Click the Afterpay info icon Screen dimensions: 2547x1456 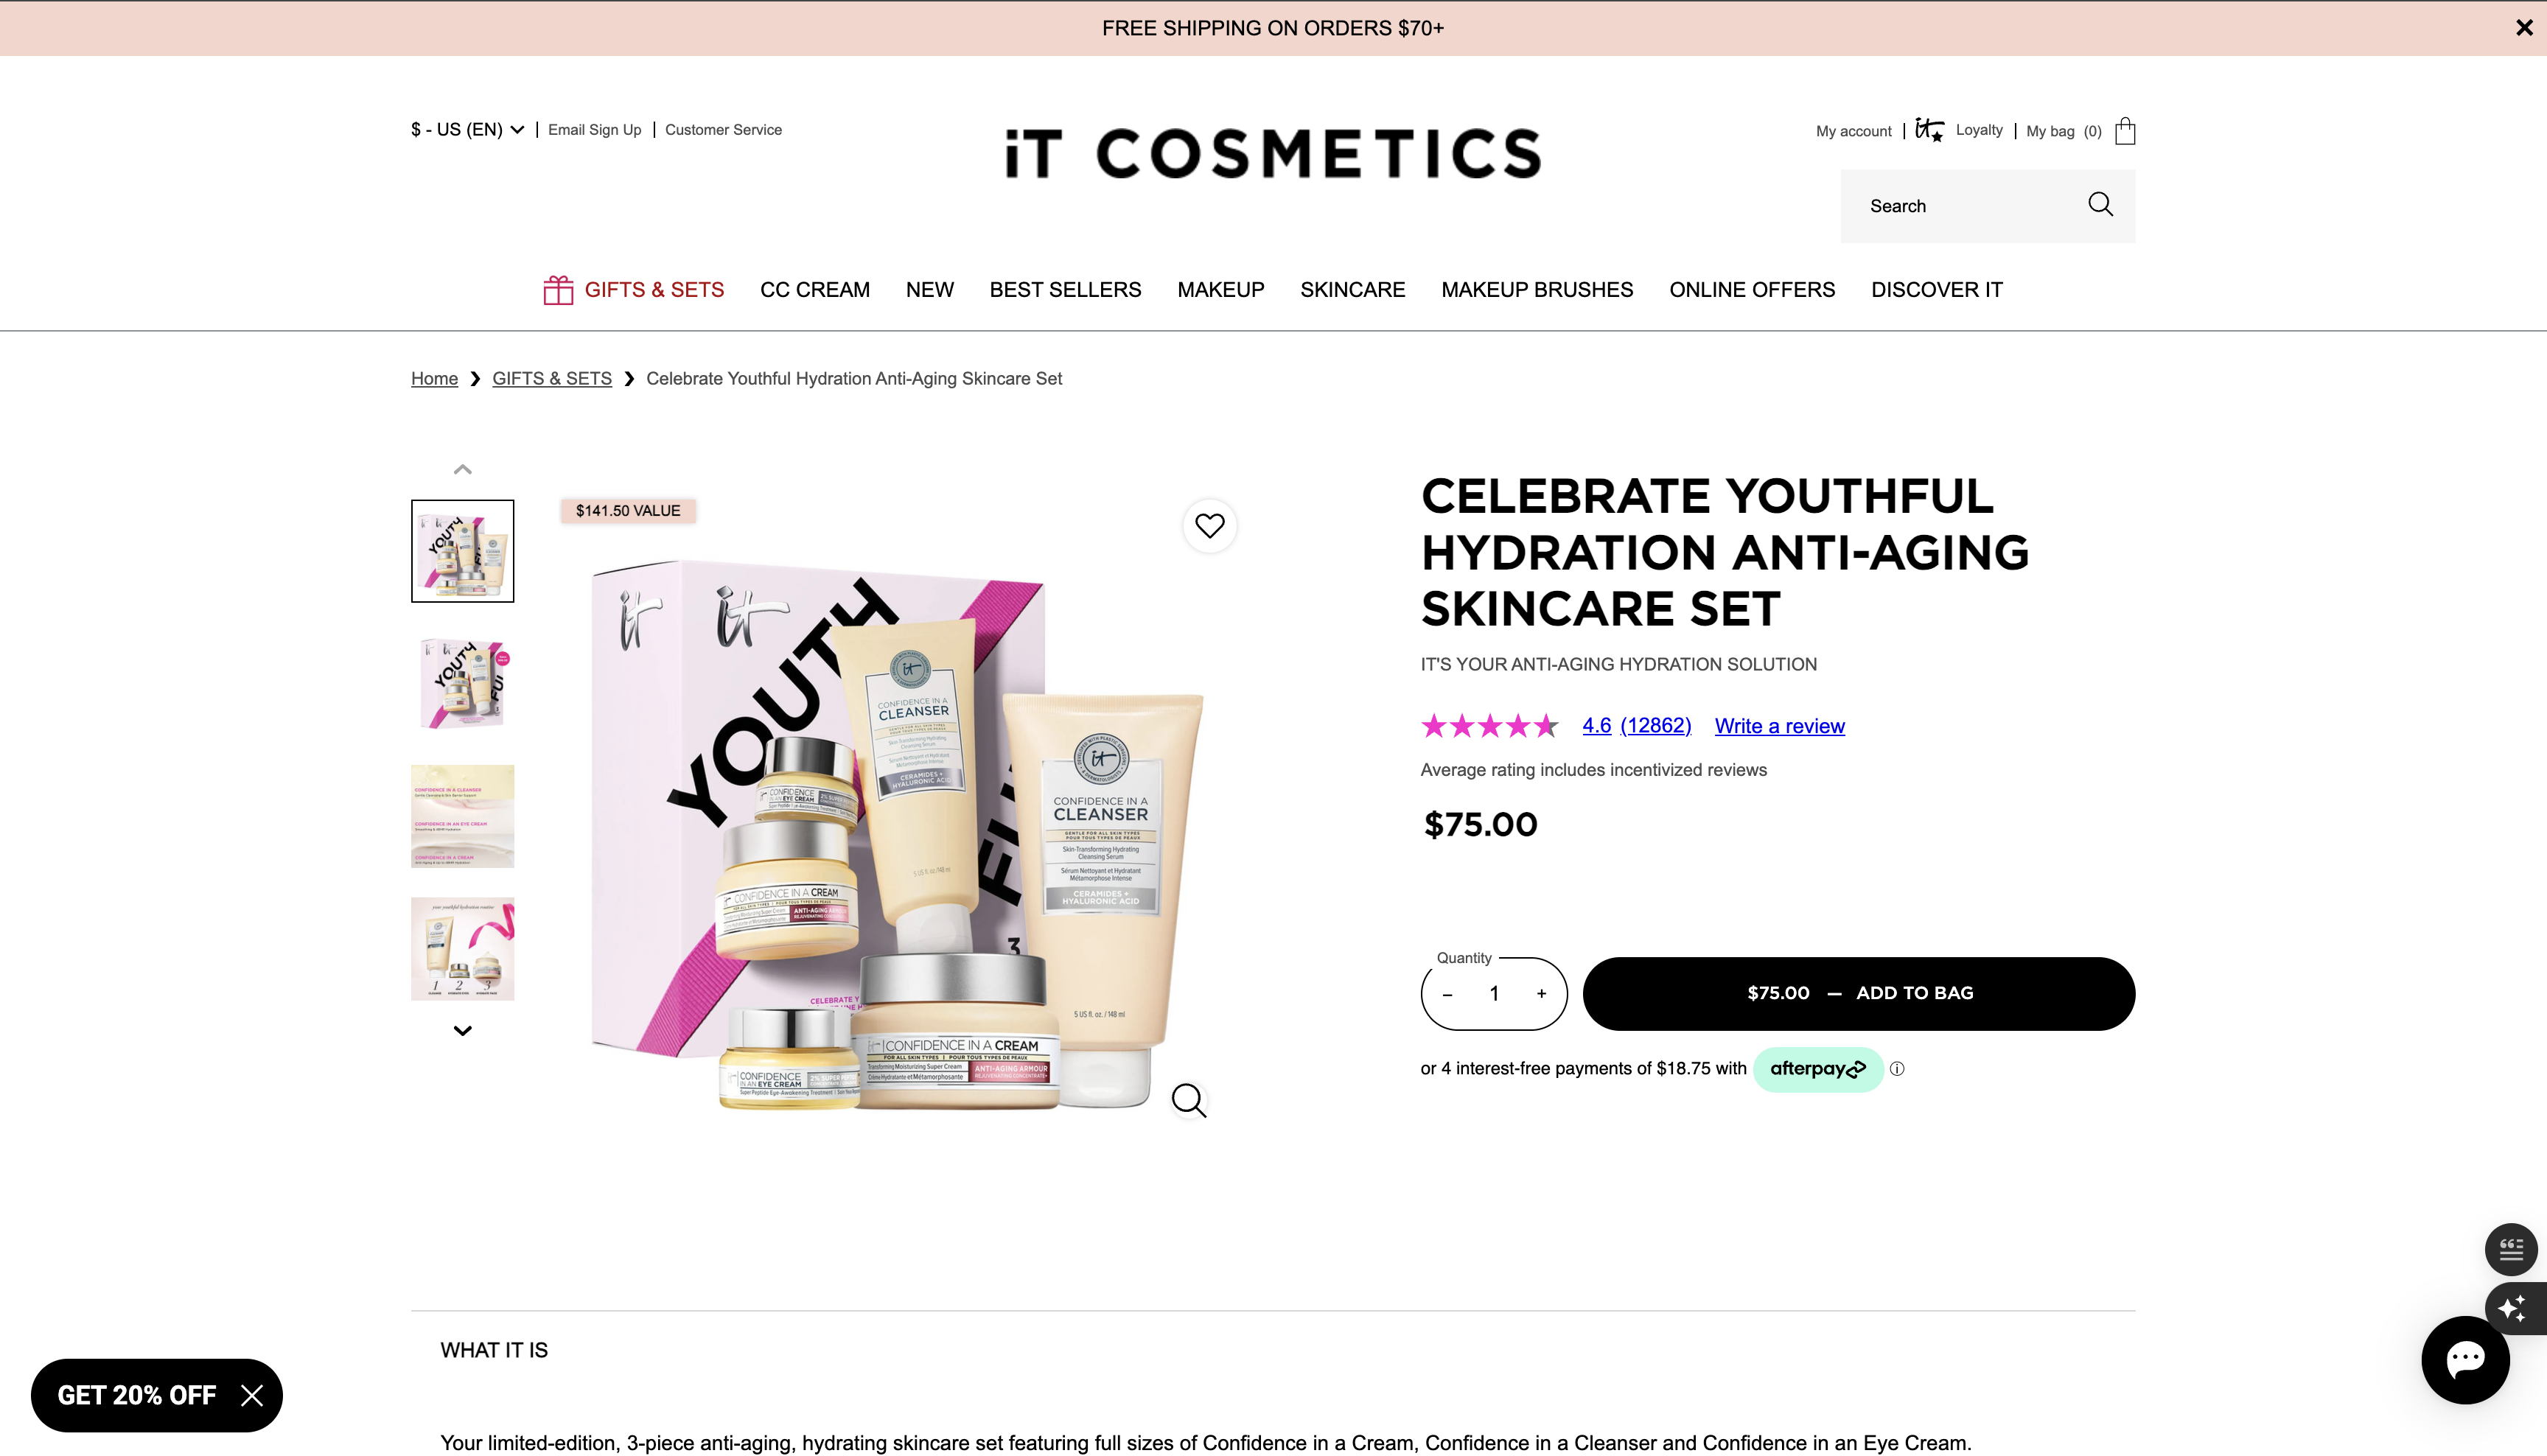pos(1897,1069)
